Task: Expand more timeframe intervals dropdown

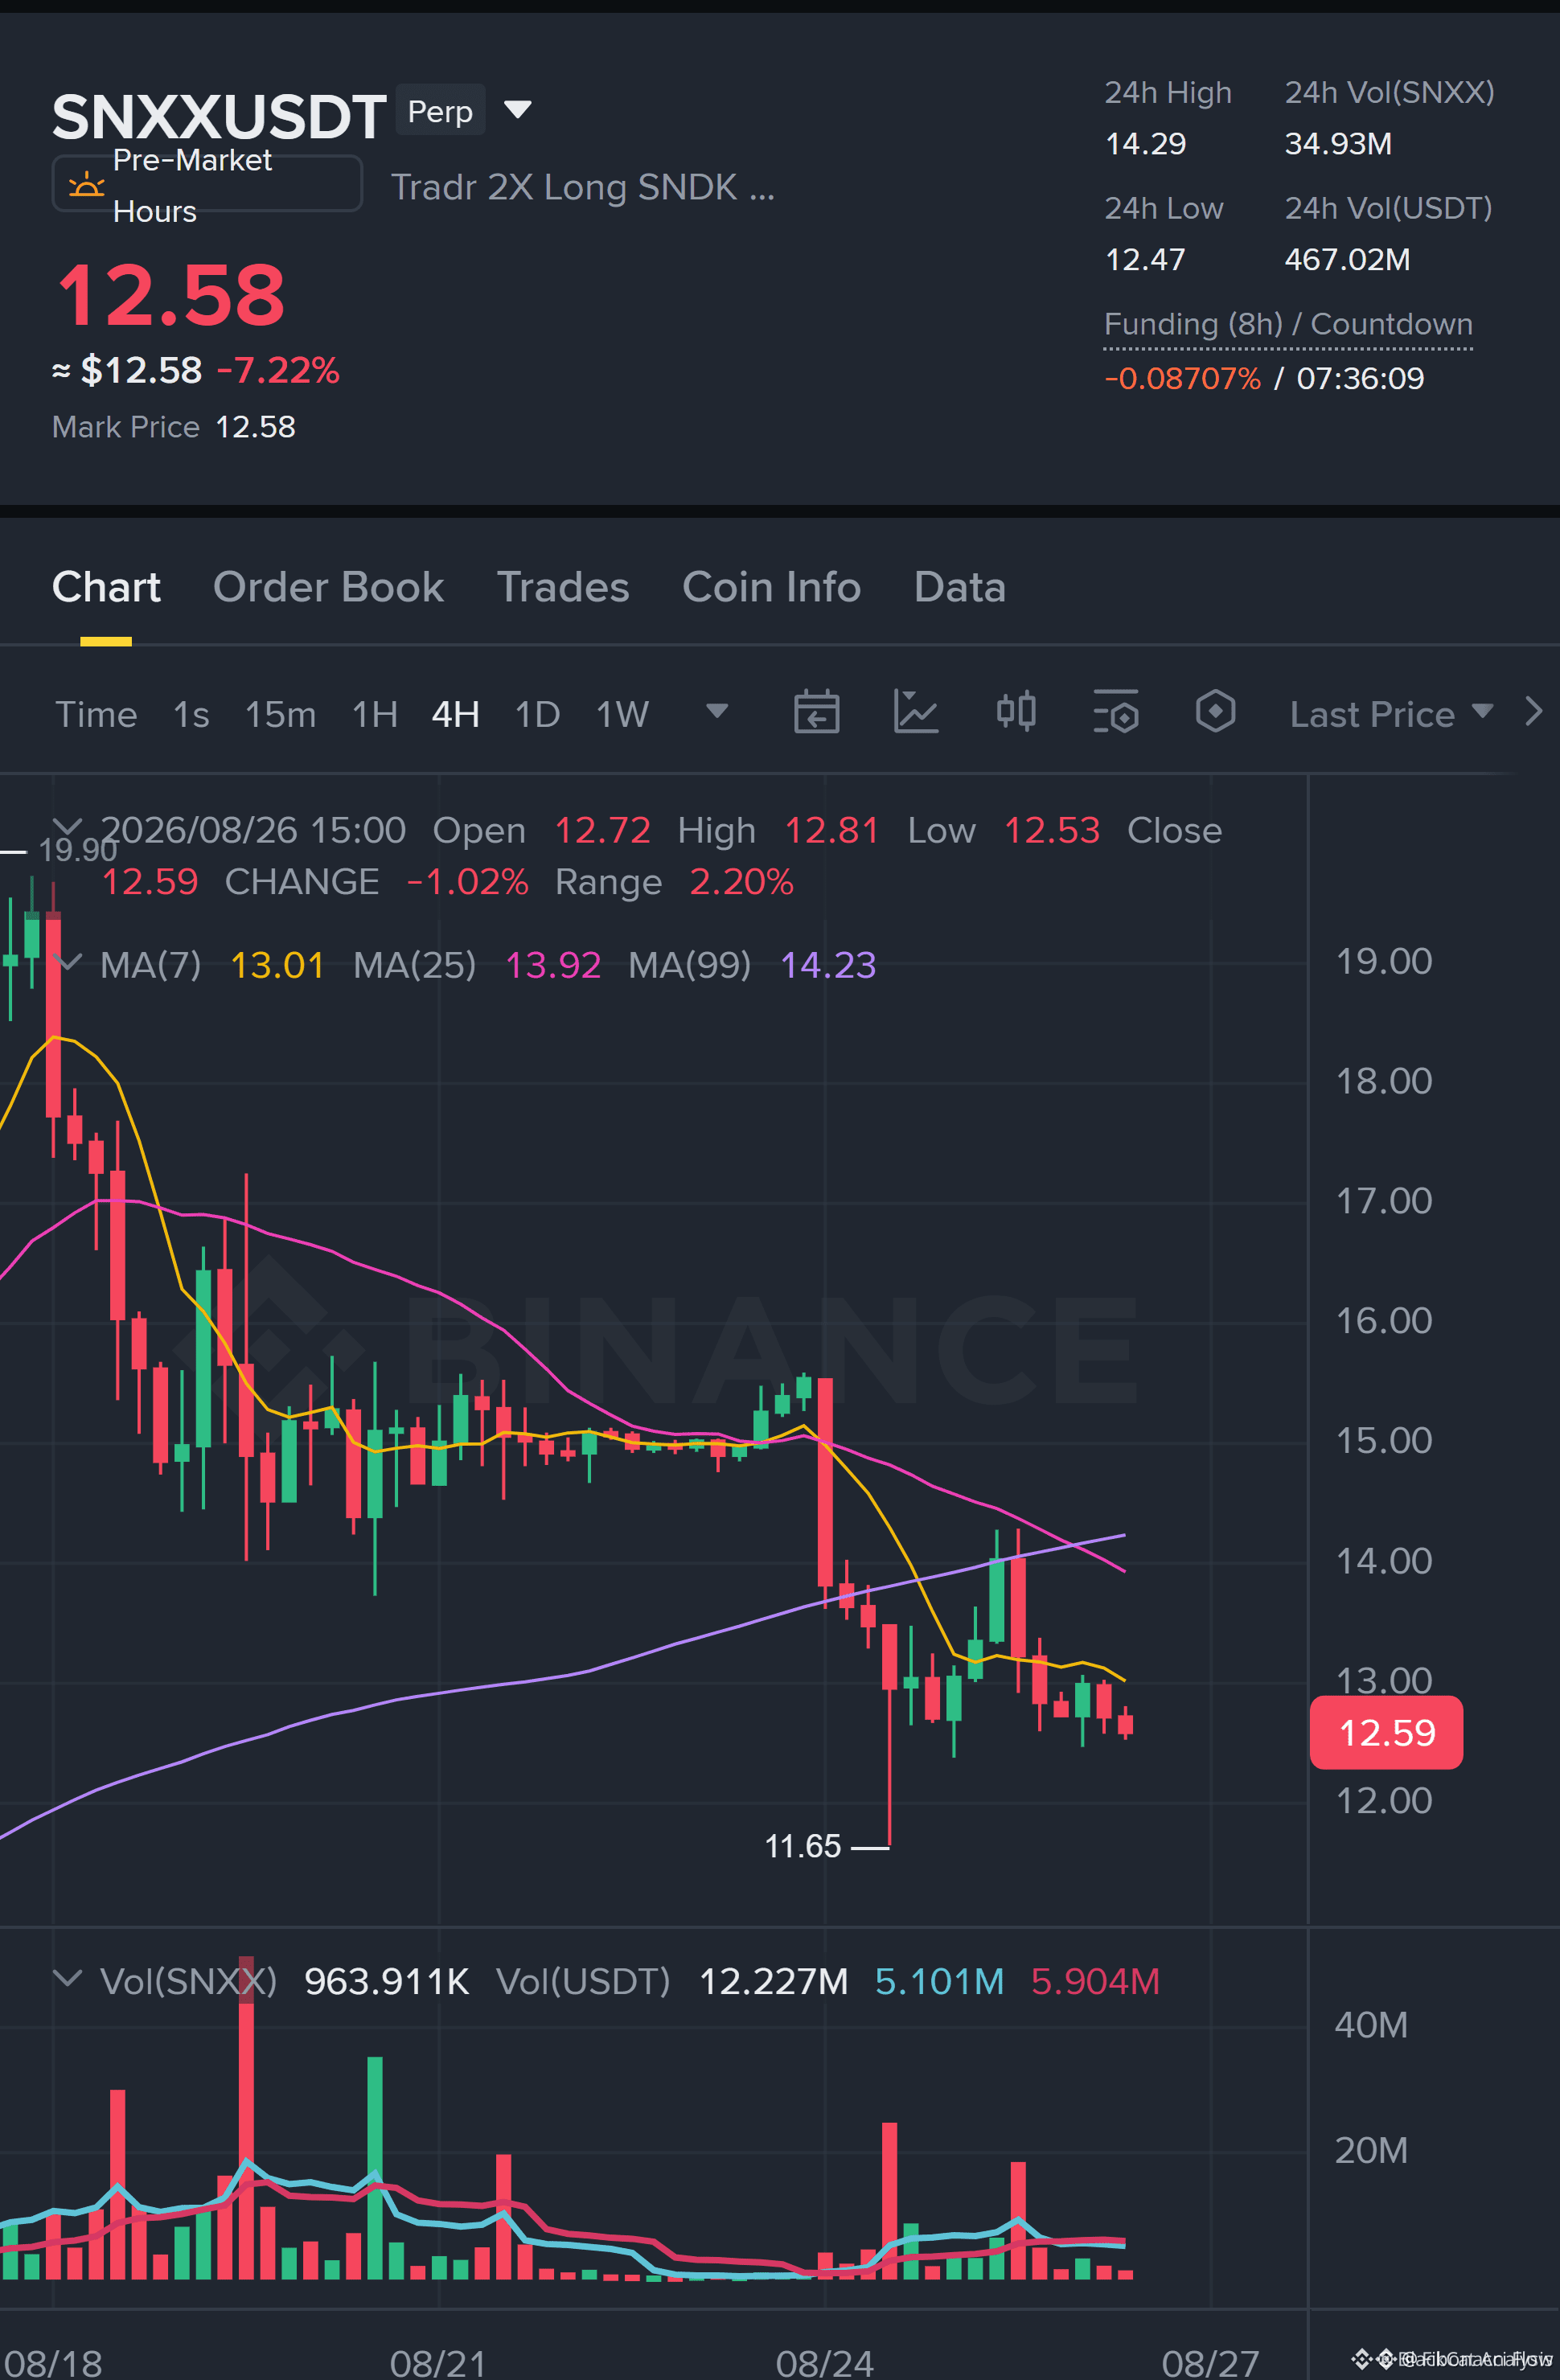Action: 717,711
